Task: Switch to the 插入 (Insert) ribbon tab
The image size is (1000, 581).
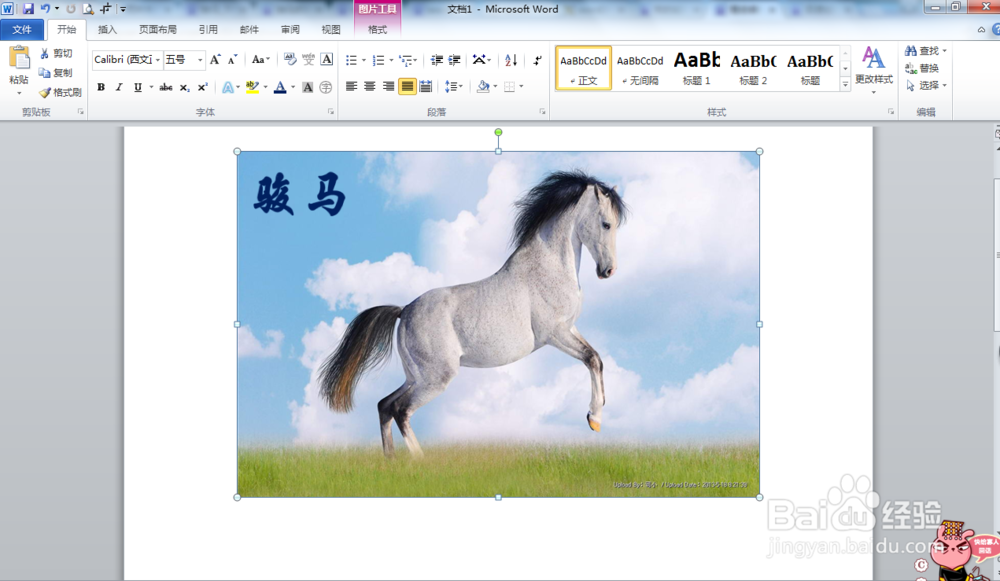Action: point(107,29)
